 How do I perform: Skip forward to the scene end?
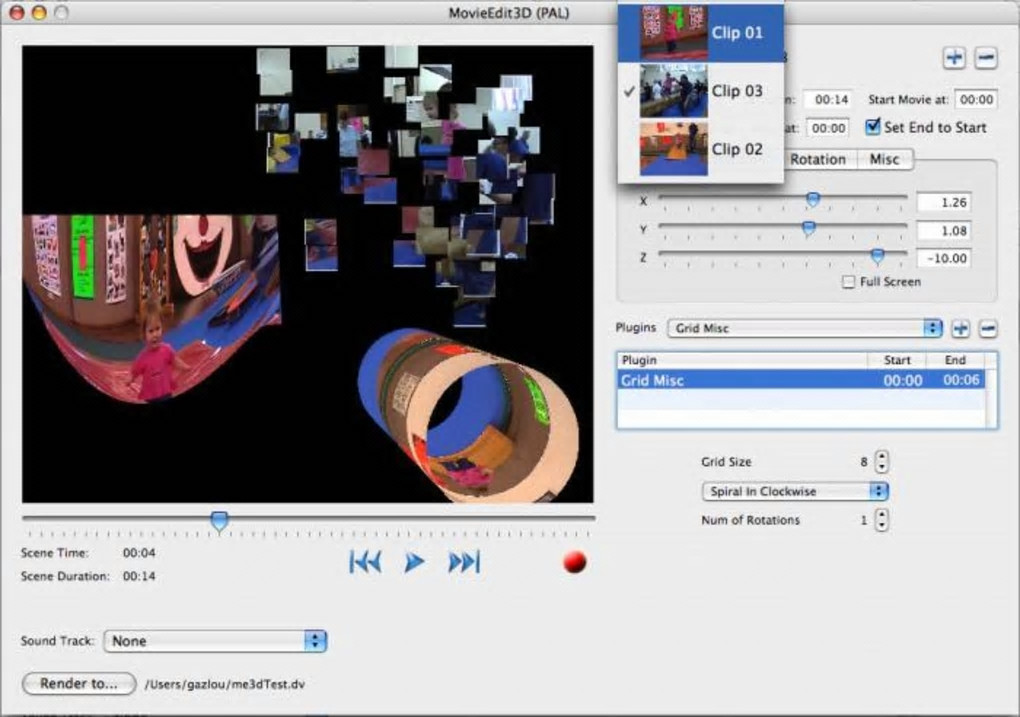464,563
